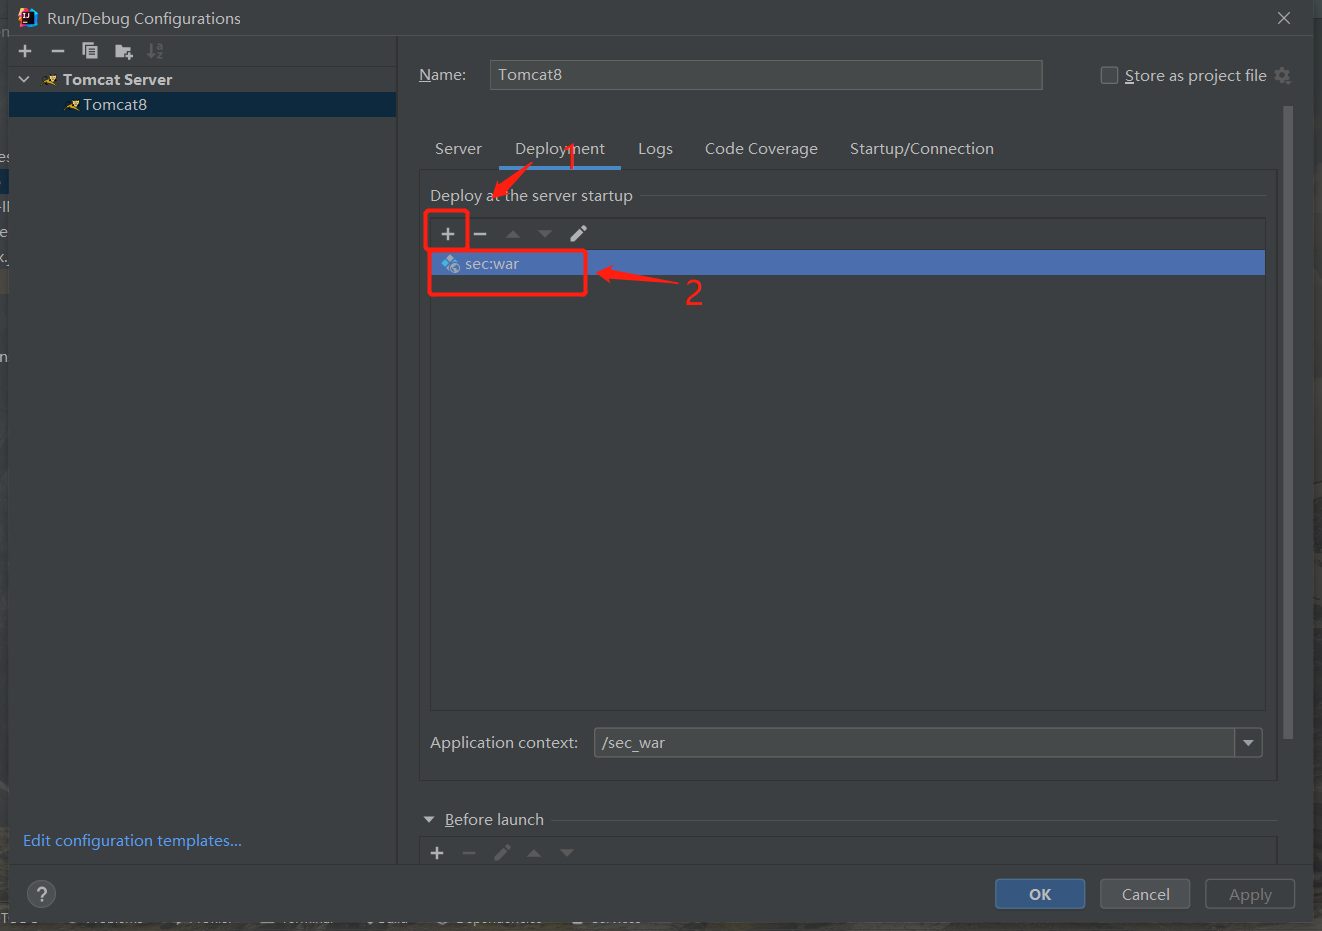Click IntelliJ icon in dialog title bar
Viewport: 1322px width, 931px height.
coord(27,18)
